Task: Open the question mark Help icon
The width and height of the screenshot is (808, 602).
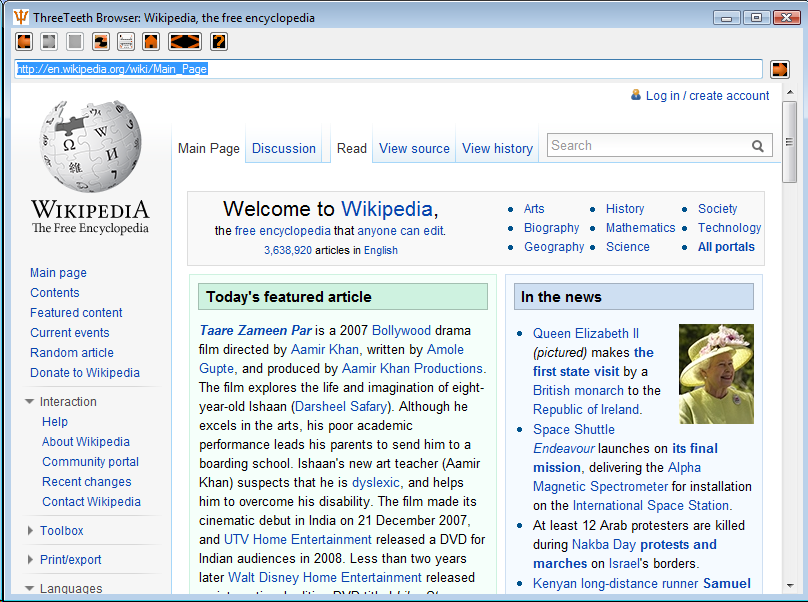Action: [x=219, y=41]
